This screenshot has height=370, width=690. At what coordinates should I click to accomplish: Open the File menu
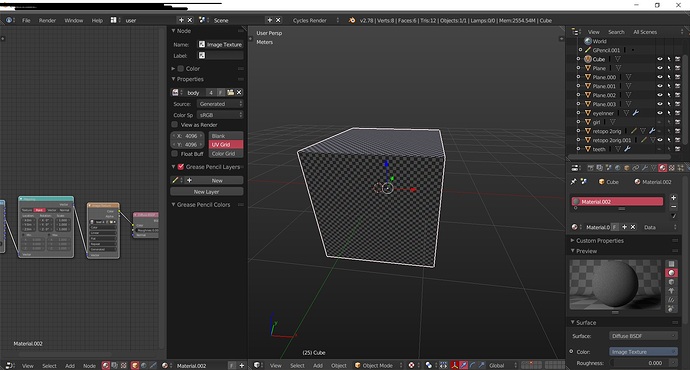click(26, 20)
